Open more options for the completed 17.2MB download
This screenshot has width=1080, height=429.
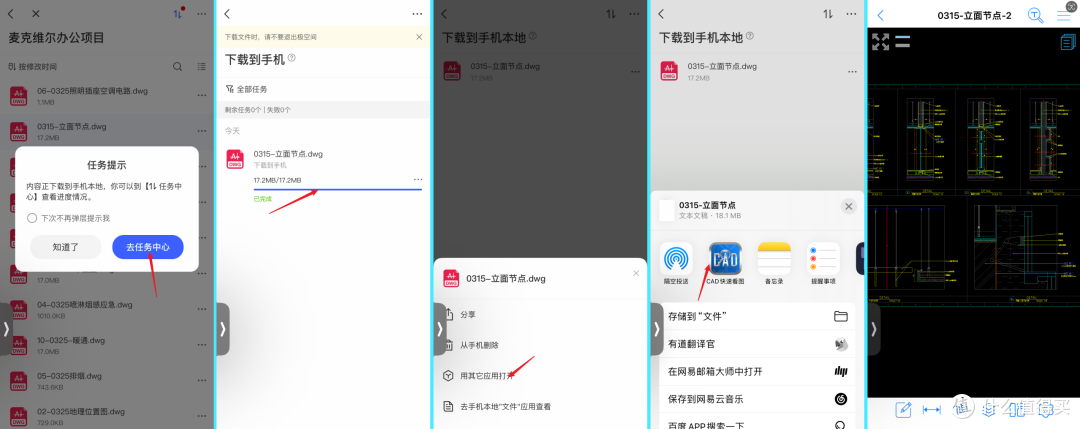point(417,180)
